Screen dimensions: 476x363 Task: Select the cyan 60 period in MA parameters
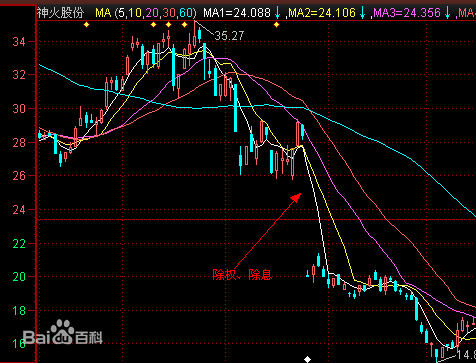click(x=186, y=13)
